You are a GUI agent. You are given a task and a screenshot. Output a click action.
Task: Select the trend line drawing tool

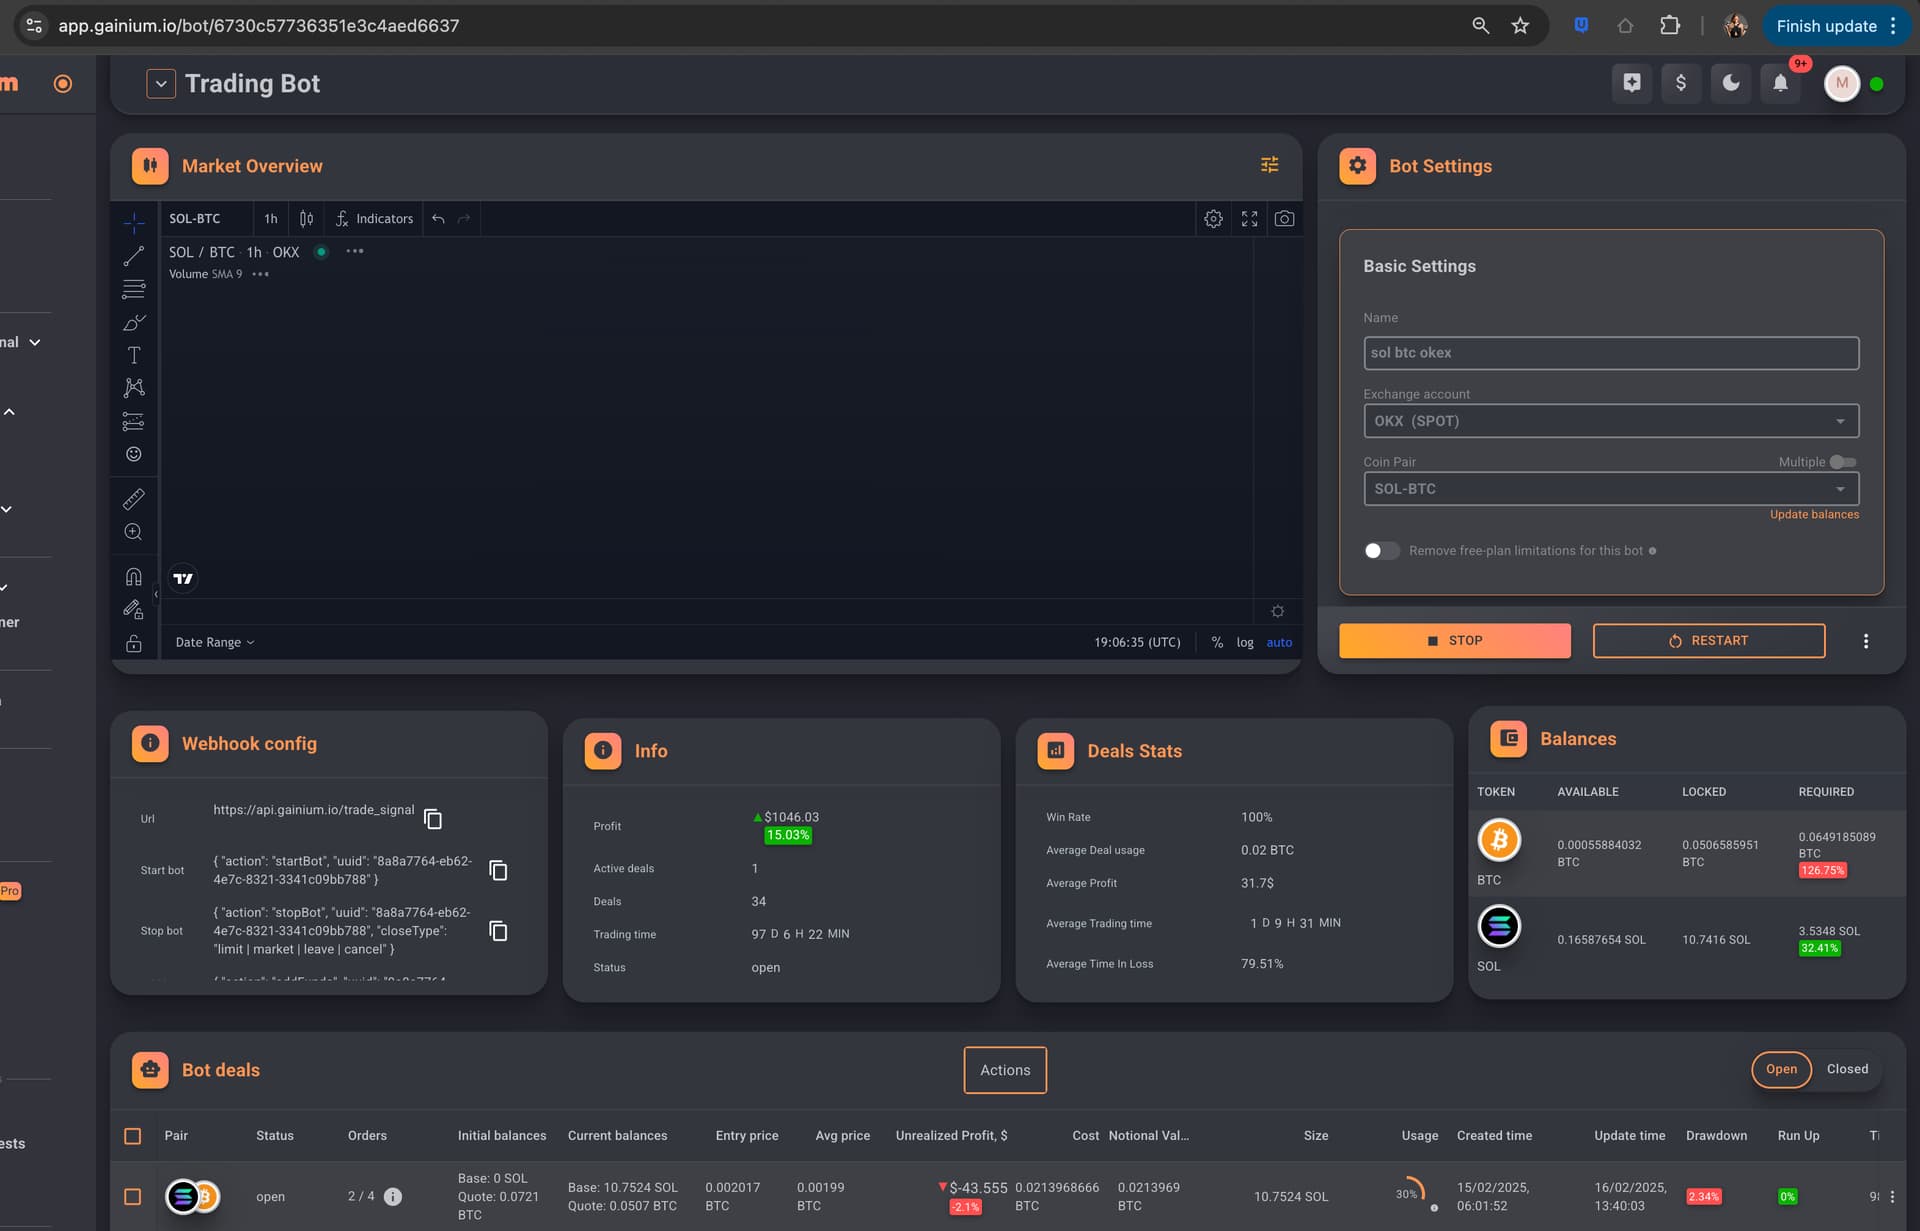click(134, 256)
